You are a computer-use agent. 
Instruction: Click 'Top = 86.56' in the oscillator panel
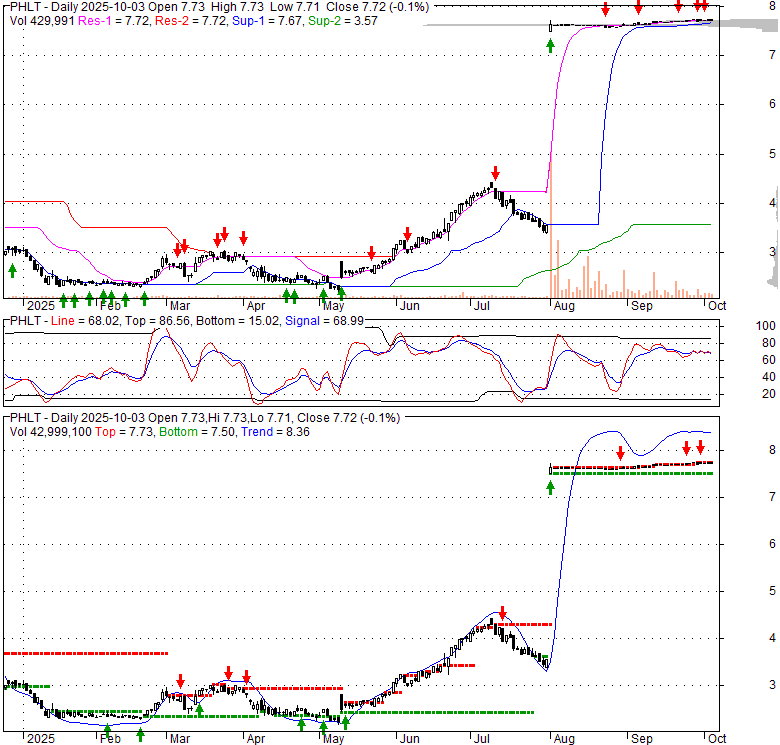pyautogui.click(x=158, y=321)
